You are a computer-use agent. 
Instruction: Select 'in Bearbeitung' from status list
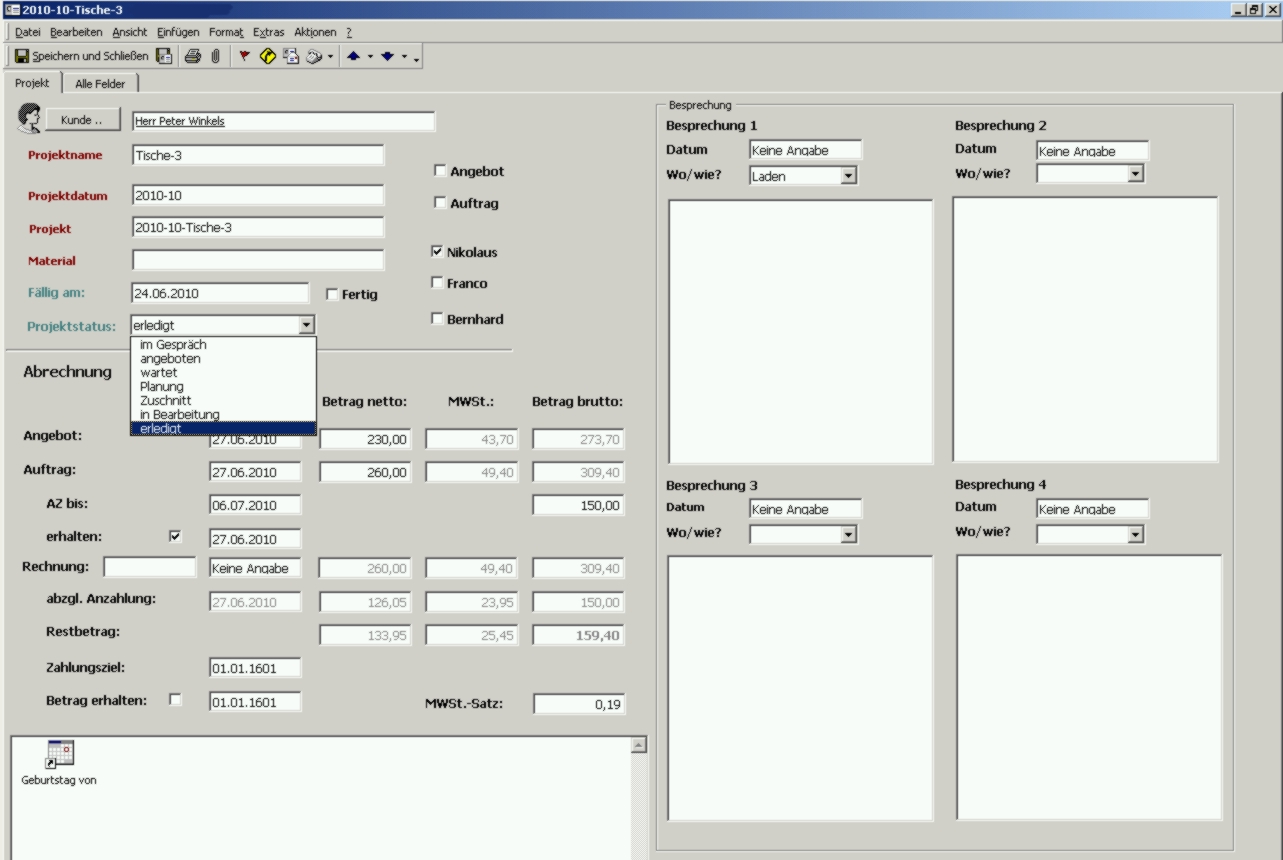click(x=180, y=414)
